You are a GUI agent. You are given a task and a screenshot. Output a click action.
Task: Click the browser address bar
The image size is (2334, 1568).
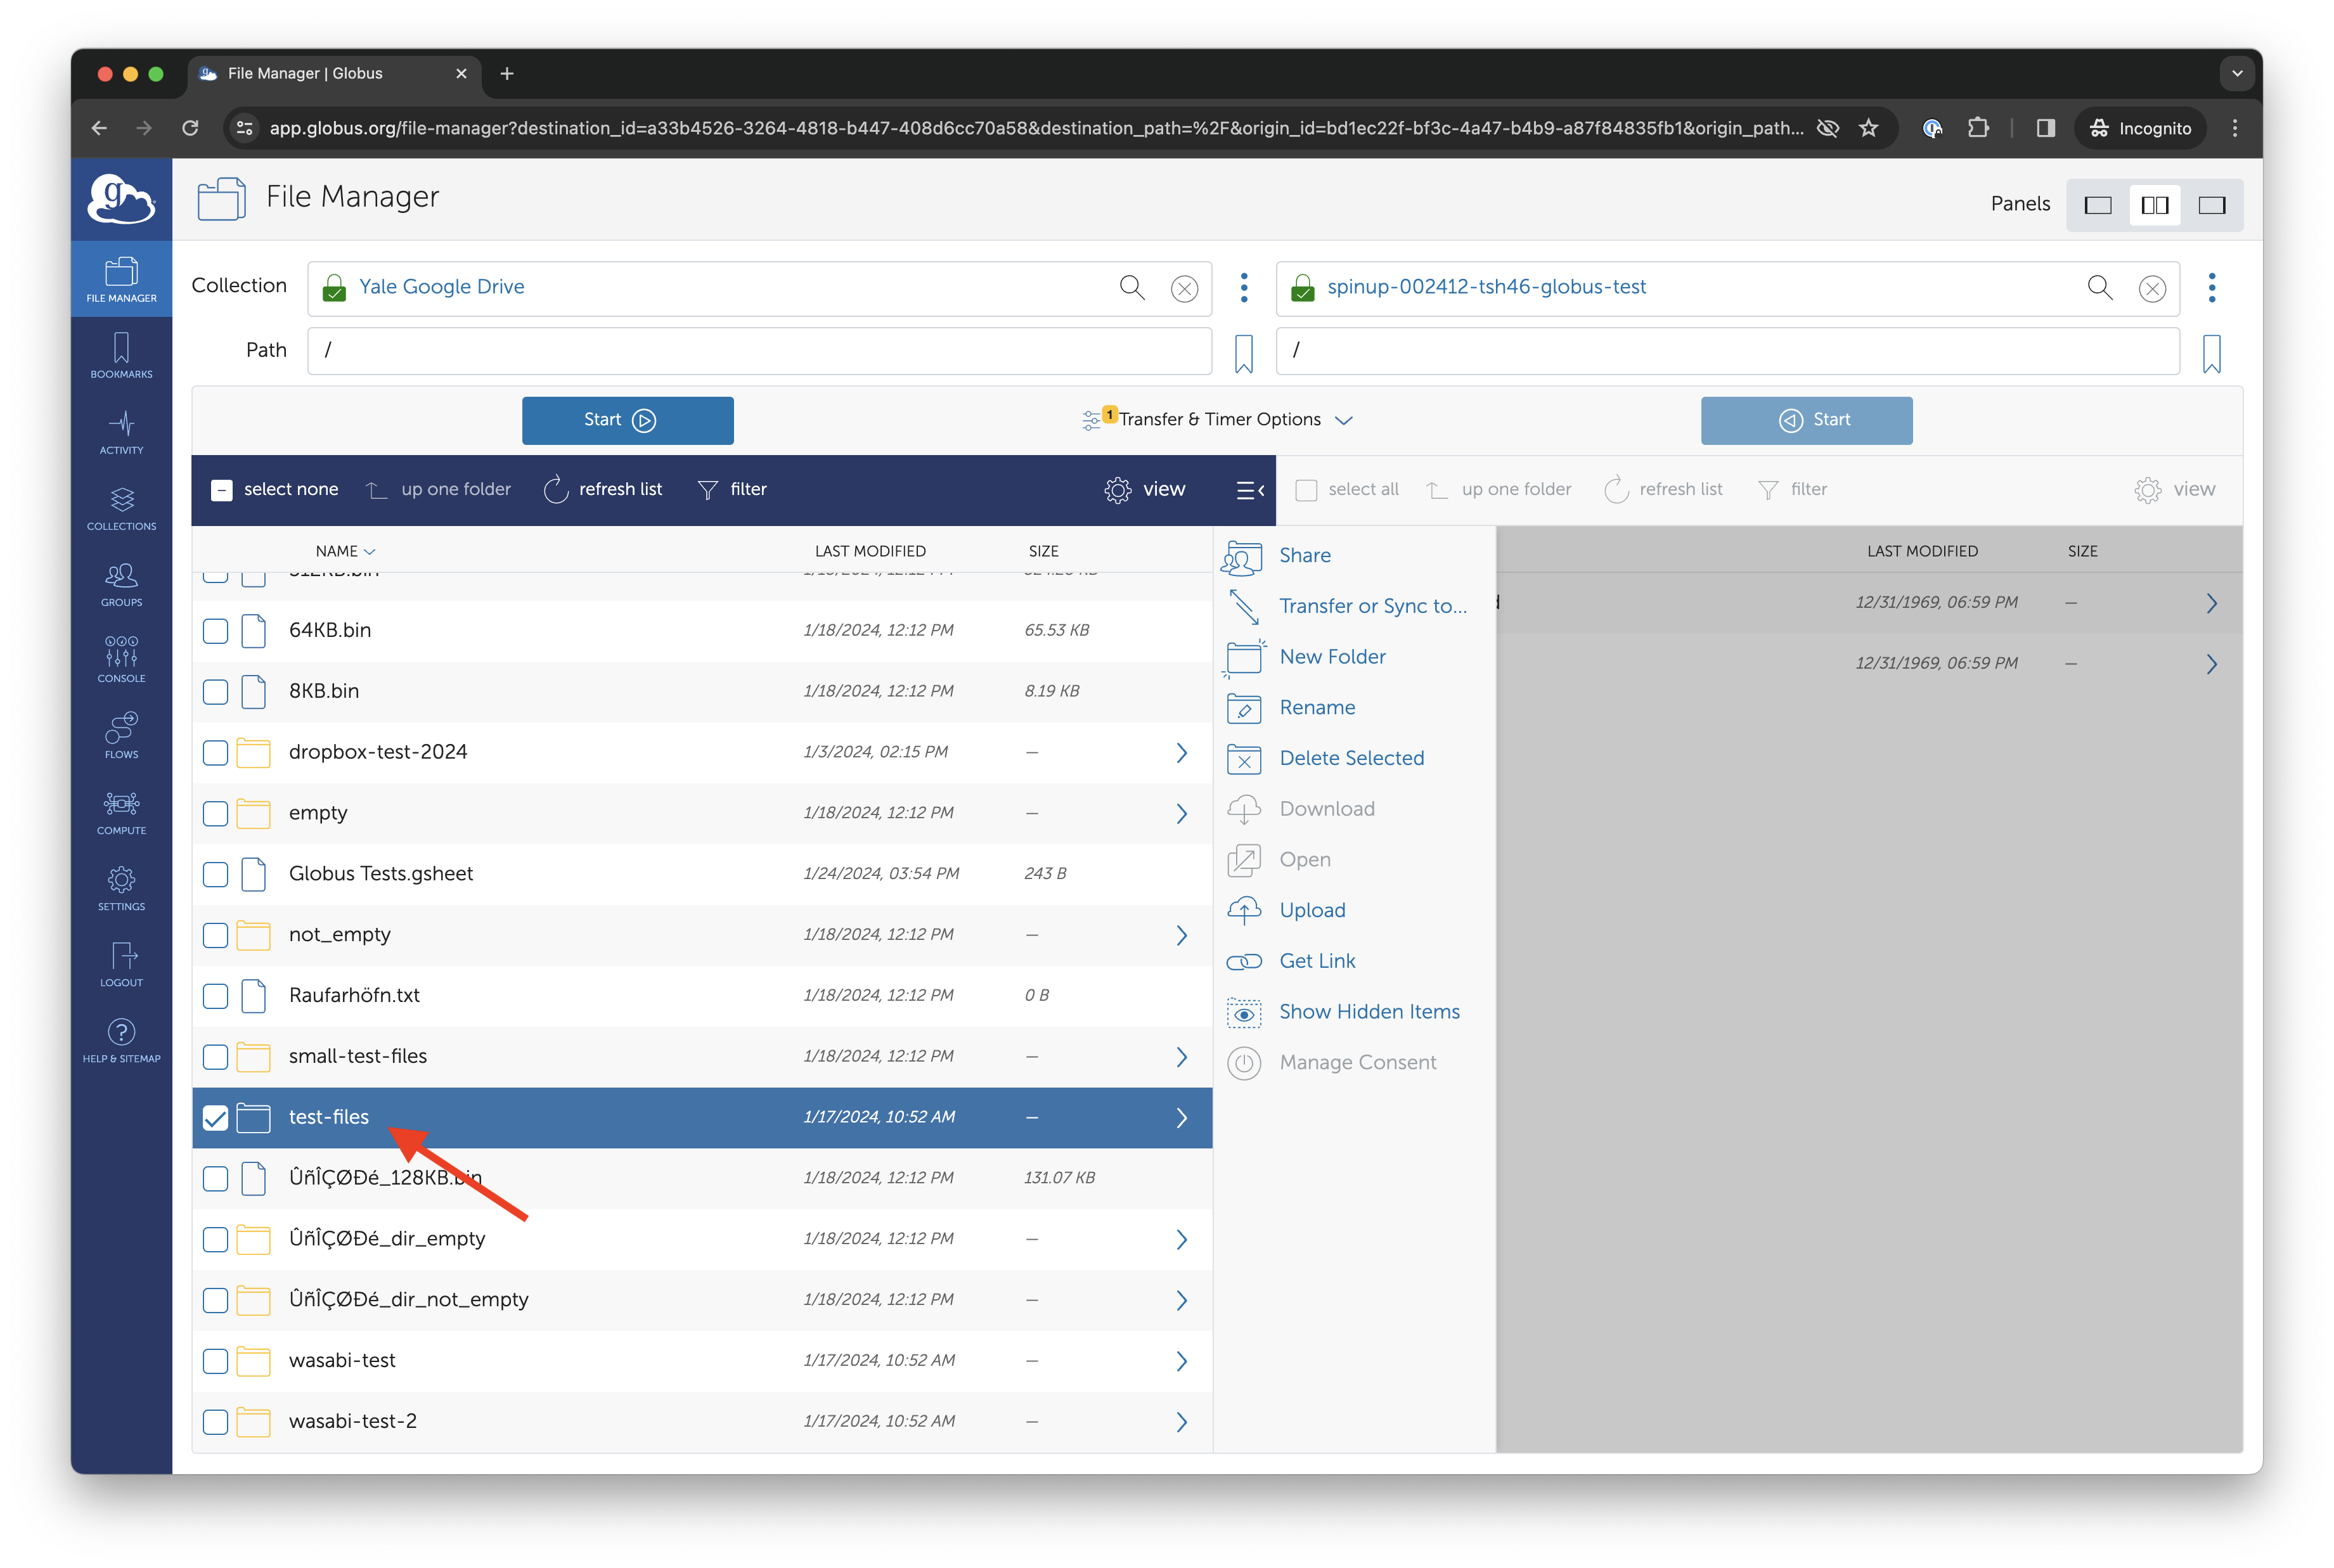pos(1036,128)
